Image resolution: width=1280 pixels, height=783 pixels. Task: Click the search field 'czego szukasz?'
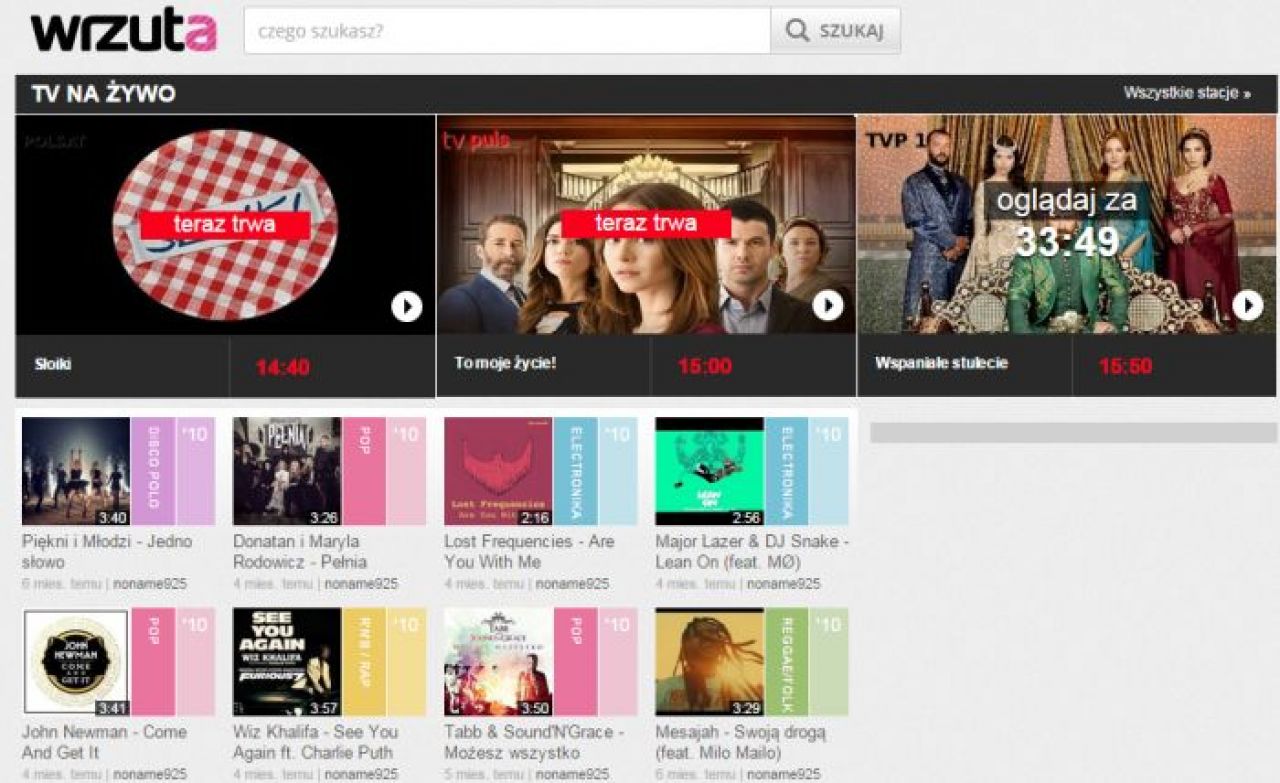(x=507, y=32)
